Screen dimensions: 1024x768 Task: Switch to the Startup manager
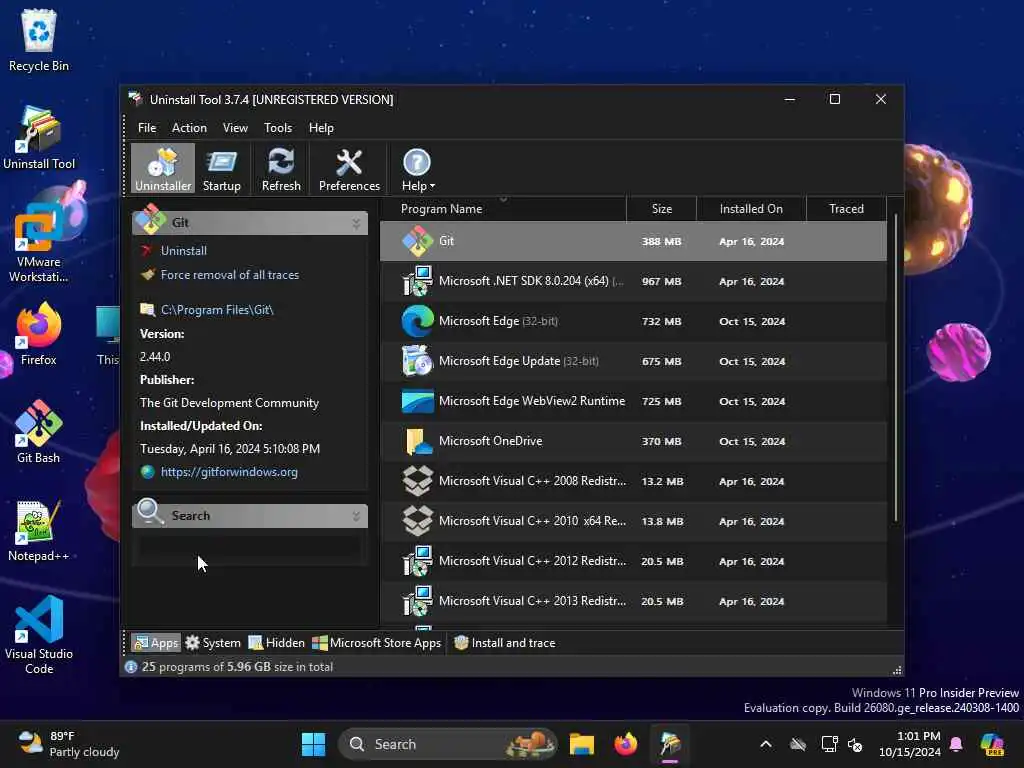pos(221,168)
